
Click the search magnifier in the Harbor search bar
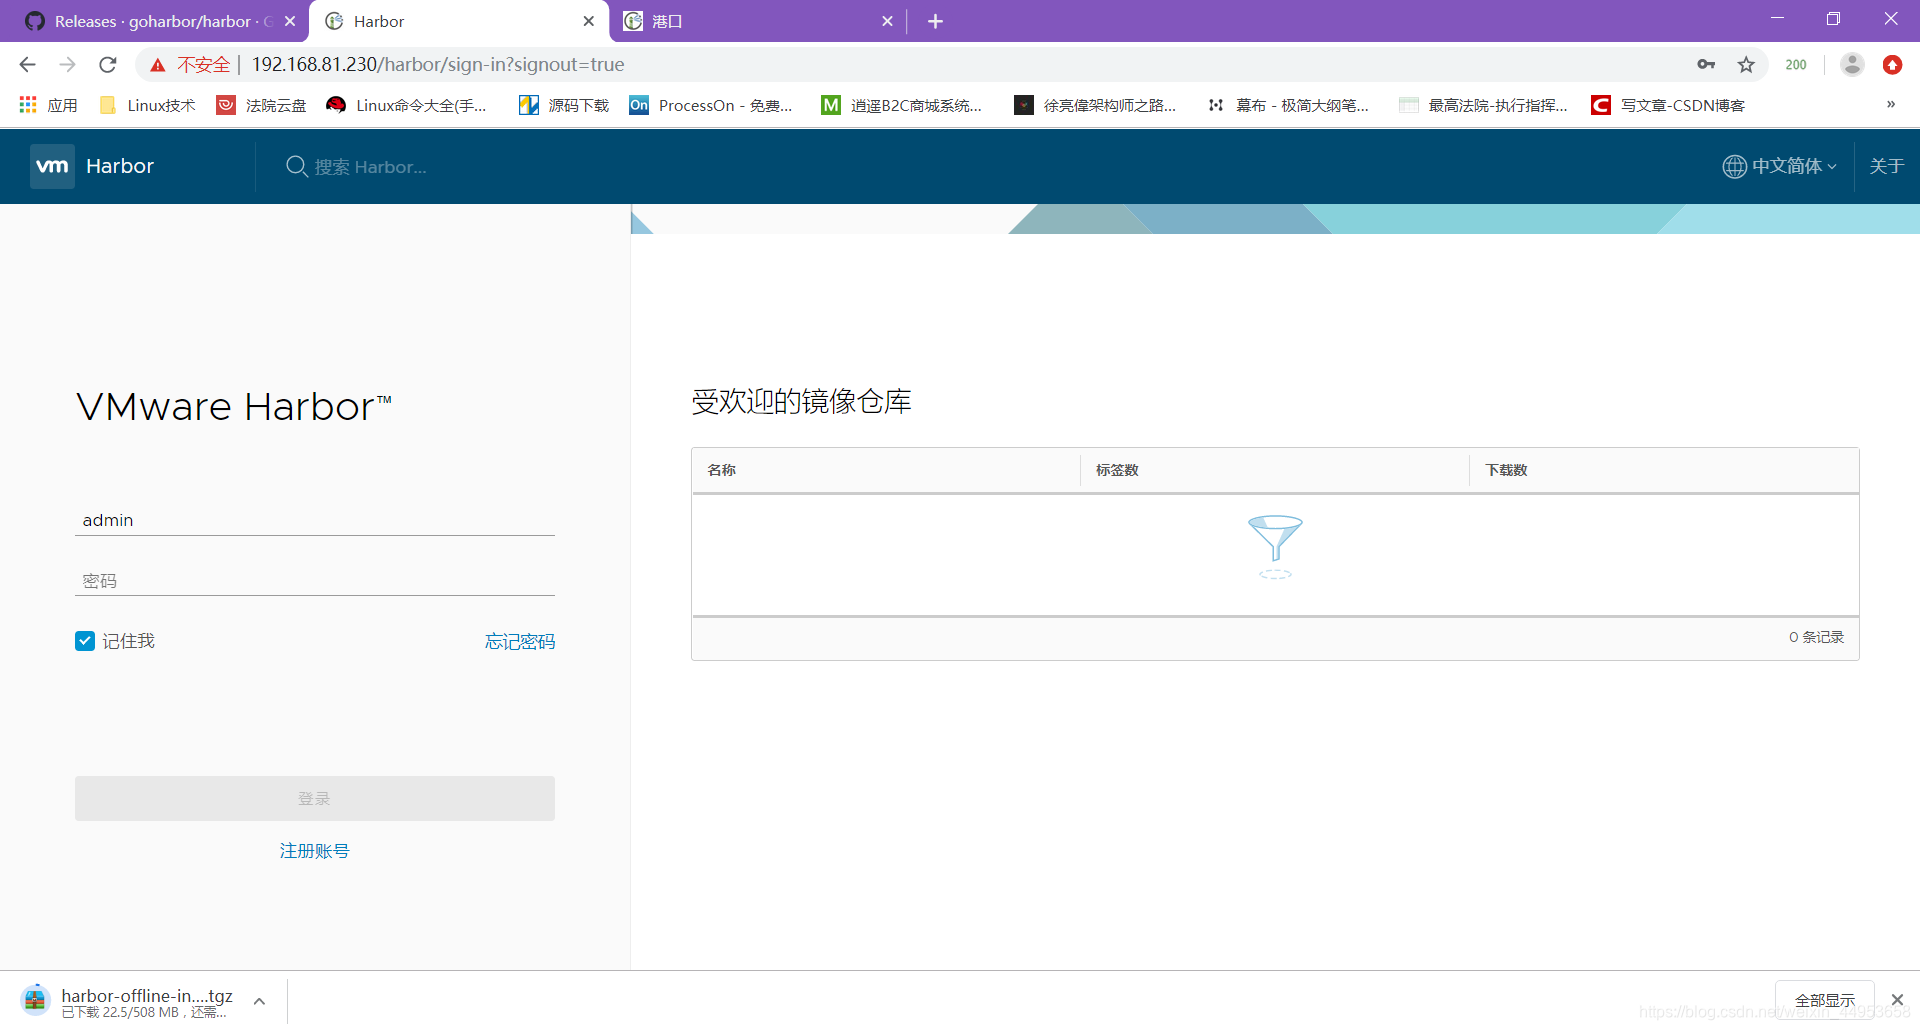[x=296, y=167]
